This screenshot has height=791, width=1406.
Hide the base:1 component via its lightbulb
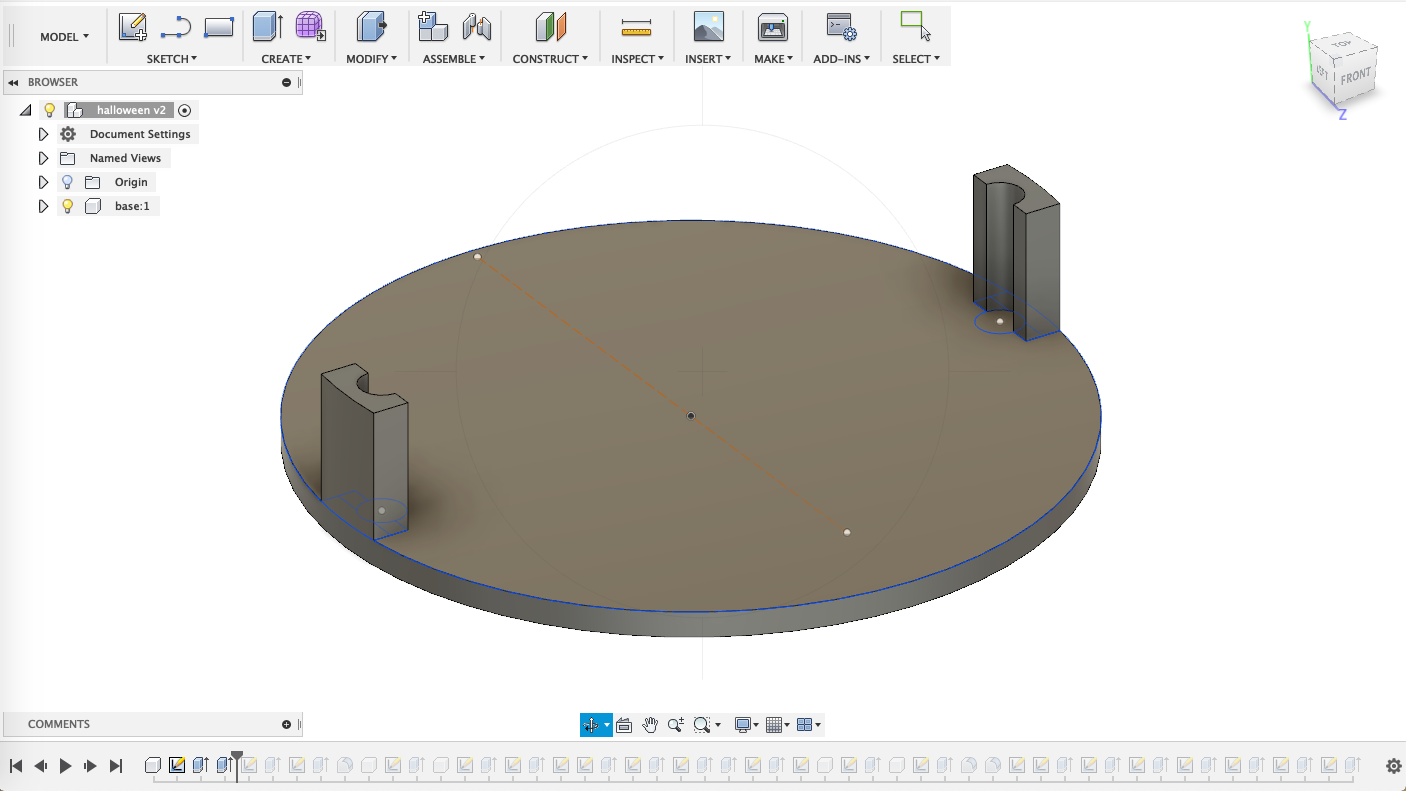[67, 206]
